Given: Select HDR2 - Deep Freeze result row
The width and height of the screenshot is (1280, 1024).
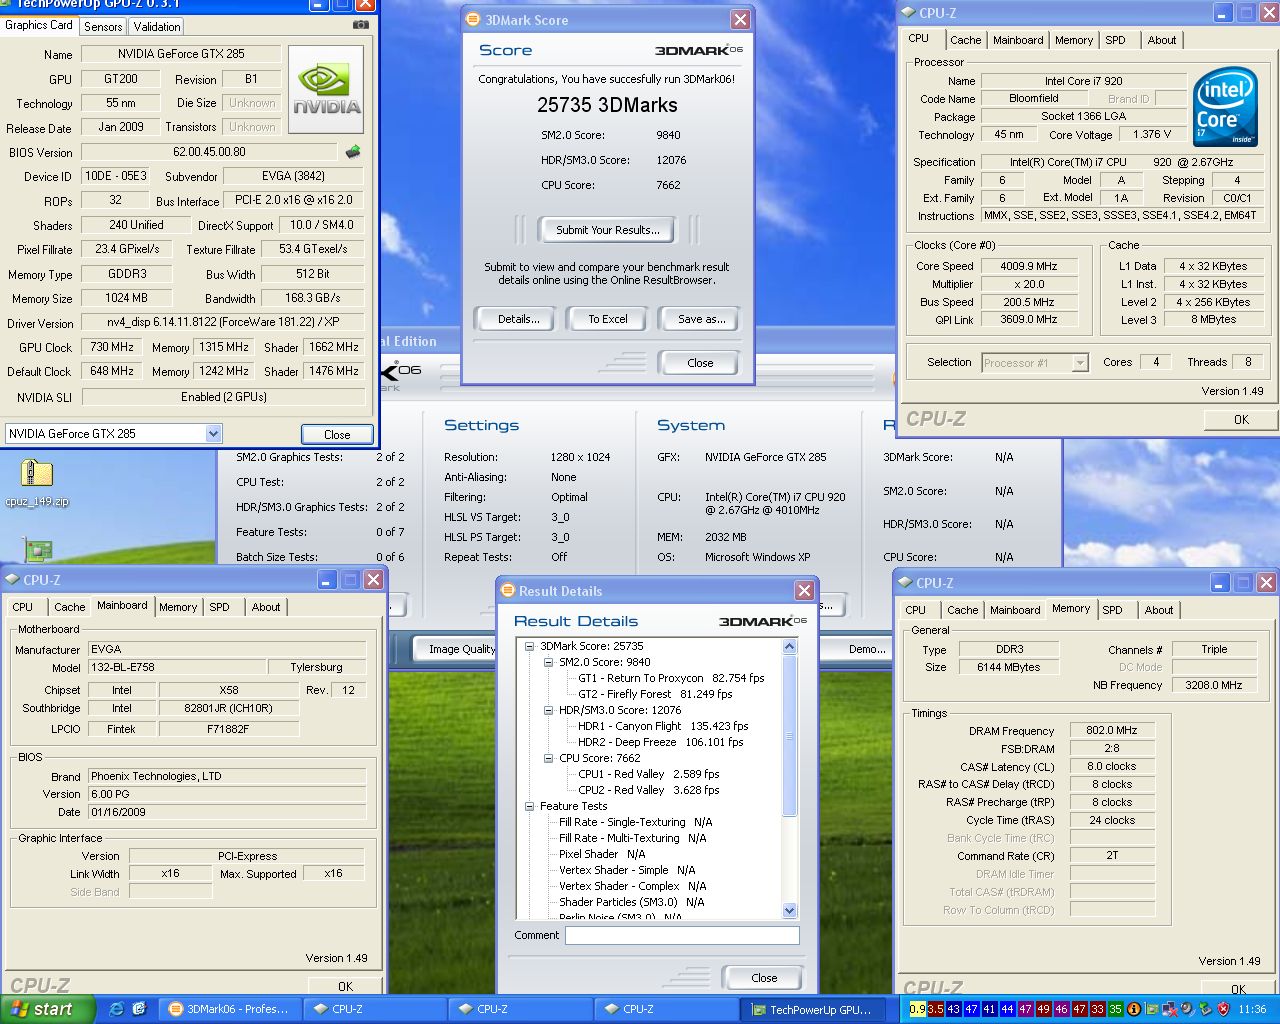Looking at the screenshot, I should (x=660, y=742).
